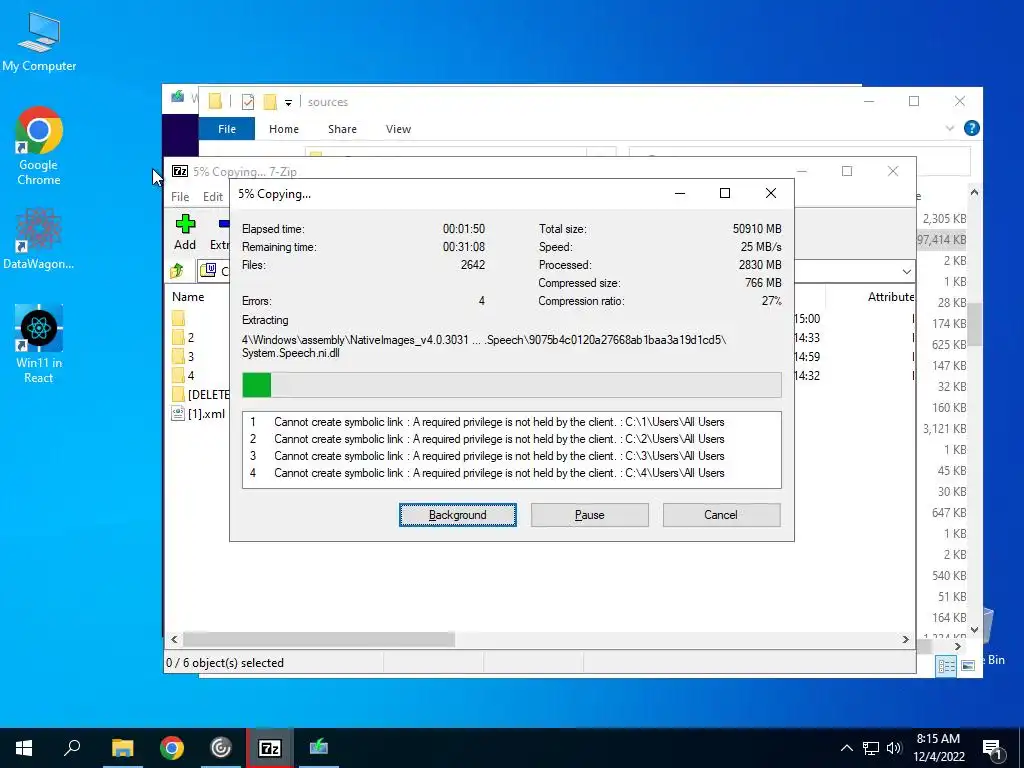Open the volume icon in the system tray
Screen dimensions: 1024x768
click(893, 748)
